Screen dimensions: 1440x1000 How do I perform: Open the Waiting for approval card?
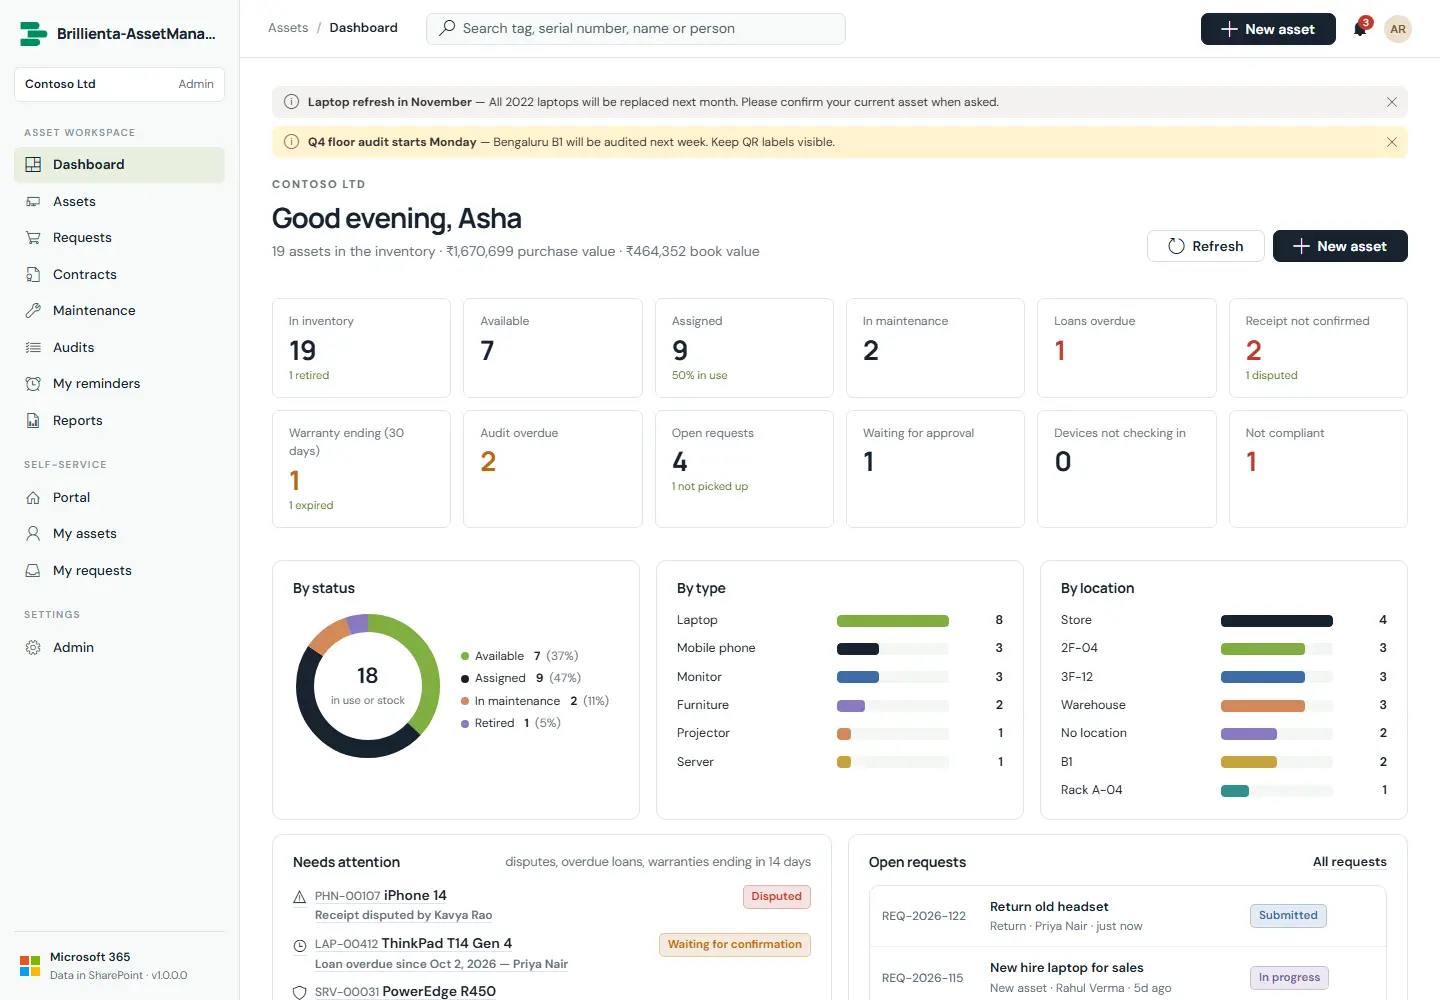935,469
